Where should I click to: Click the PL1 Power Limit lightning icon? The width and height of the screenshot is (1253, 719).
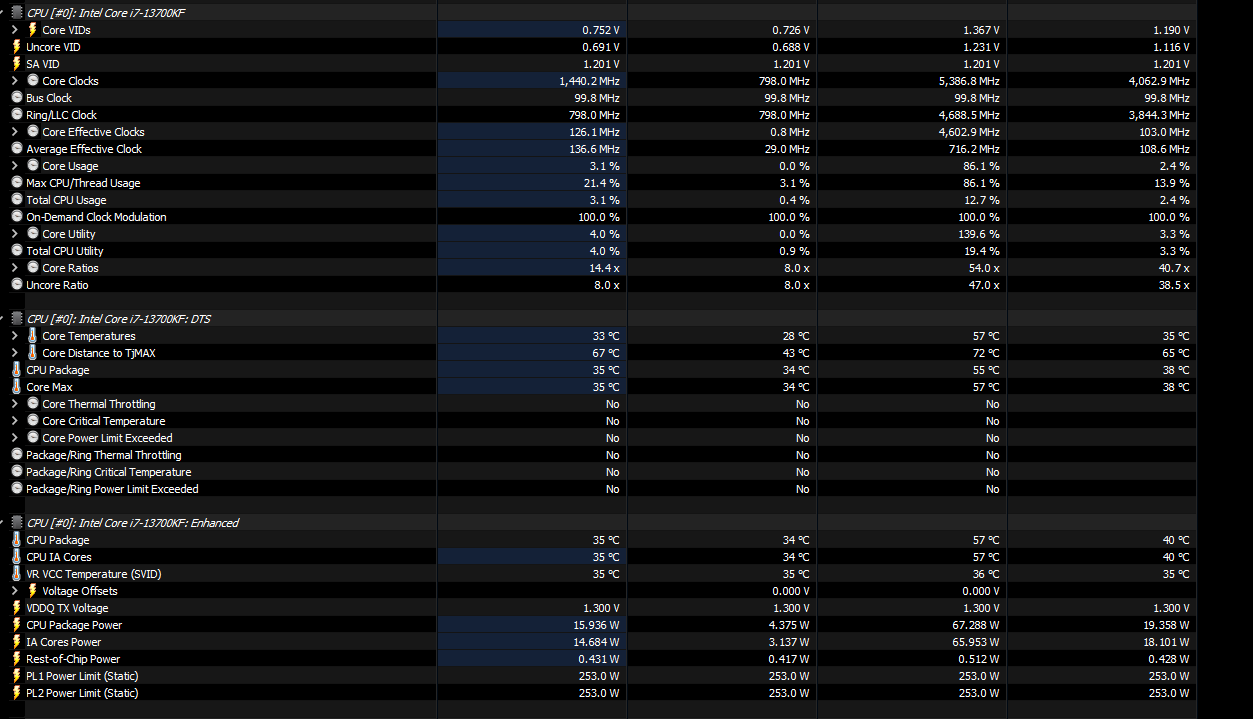[x=16, y=676]
